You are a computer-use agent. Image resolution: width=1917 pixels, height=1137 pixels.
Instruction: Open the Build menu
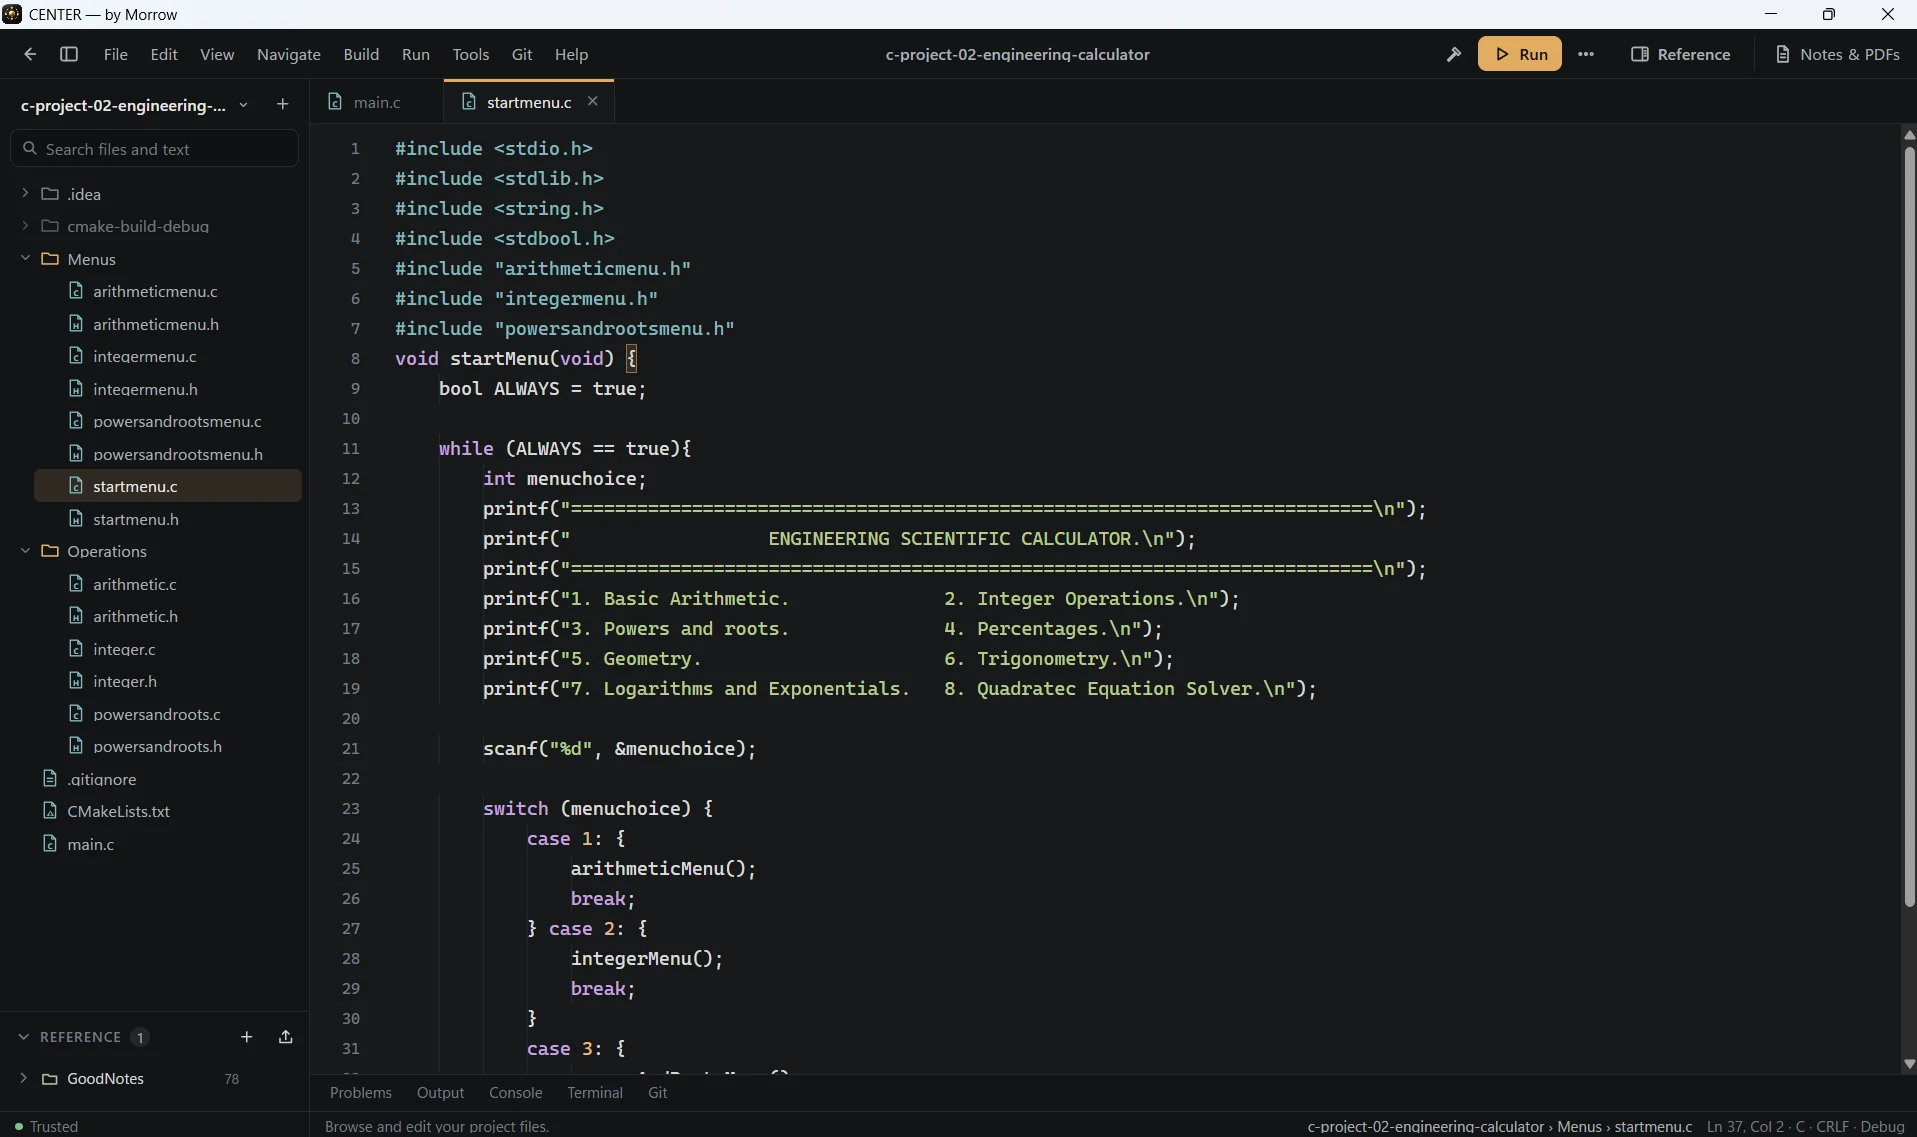pyautogui.click(x=361, y=54)
